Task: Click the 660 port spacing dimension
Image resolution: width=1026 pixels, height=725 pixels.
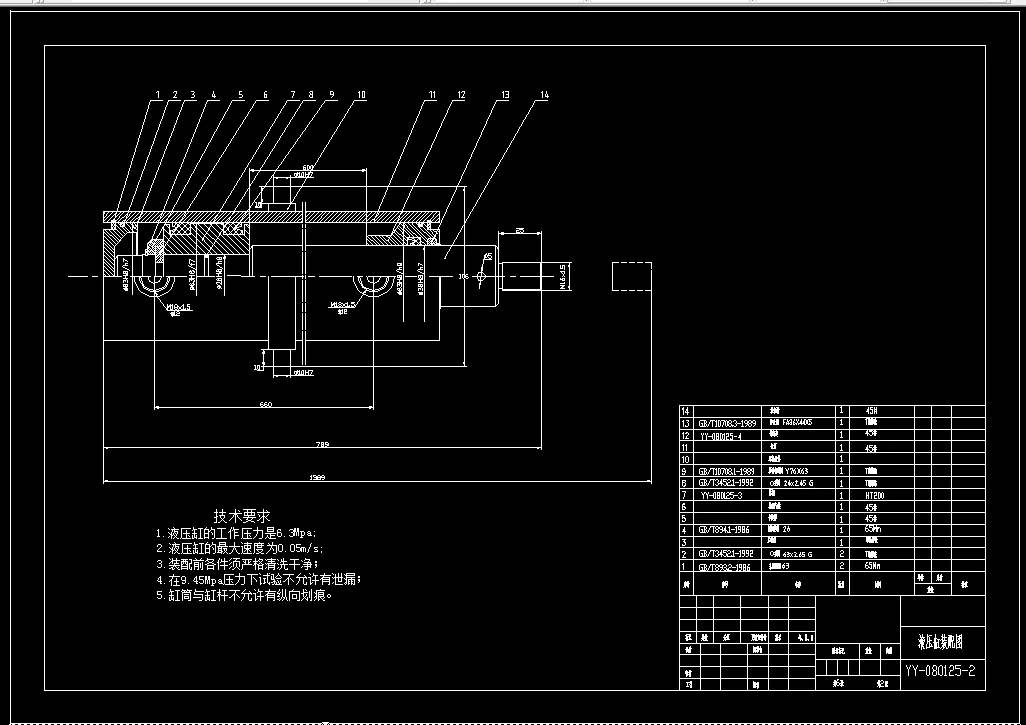Action: (266, 405)
